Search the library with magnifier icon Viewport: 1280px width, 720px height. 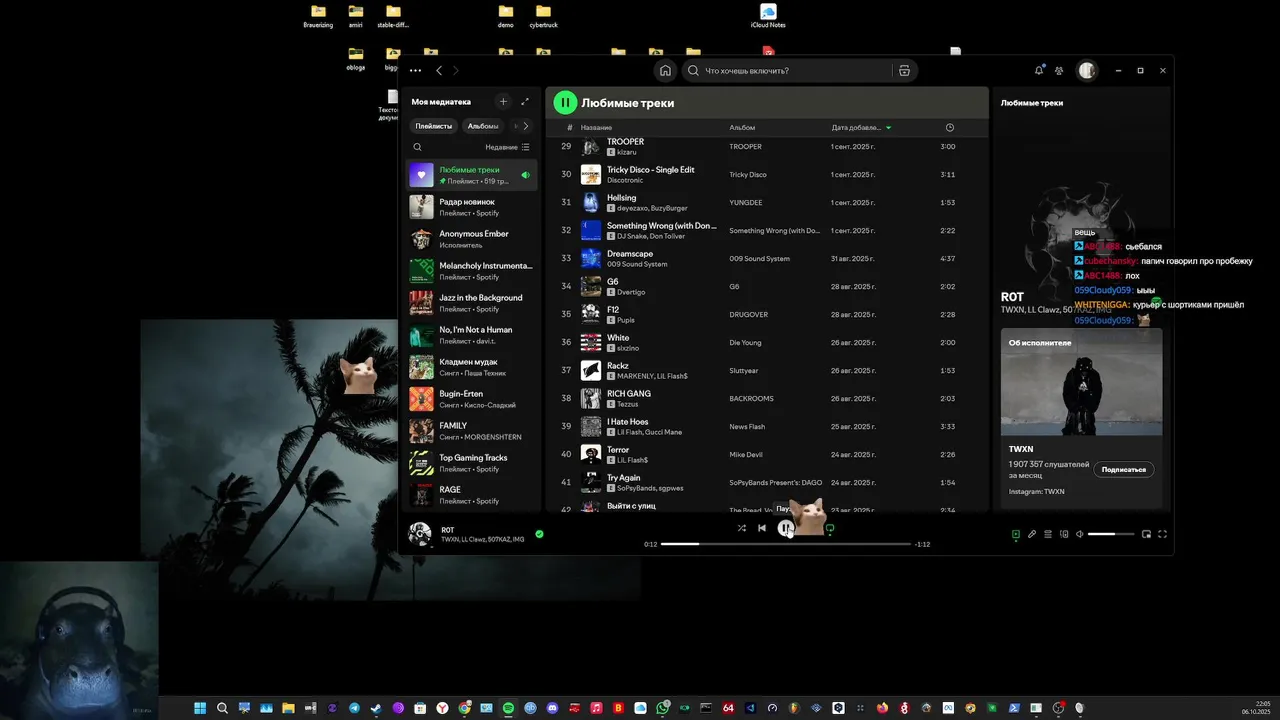[x=418, y=147]
